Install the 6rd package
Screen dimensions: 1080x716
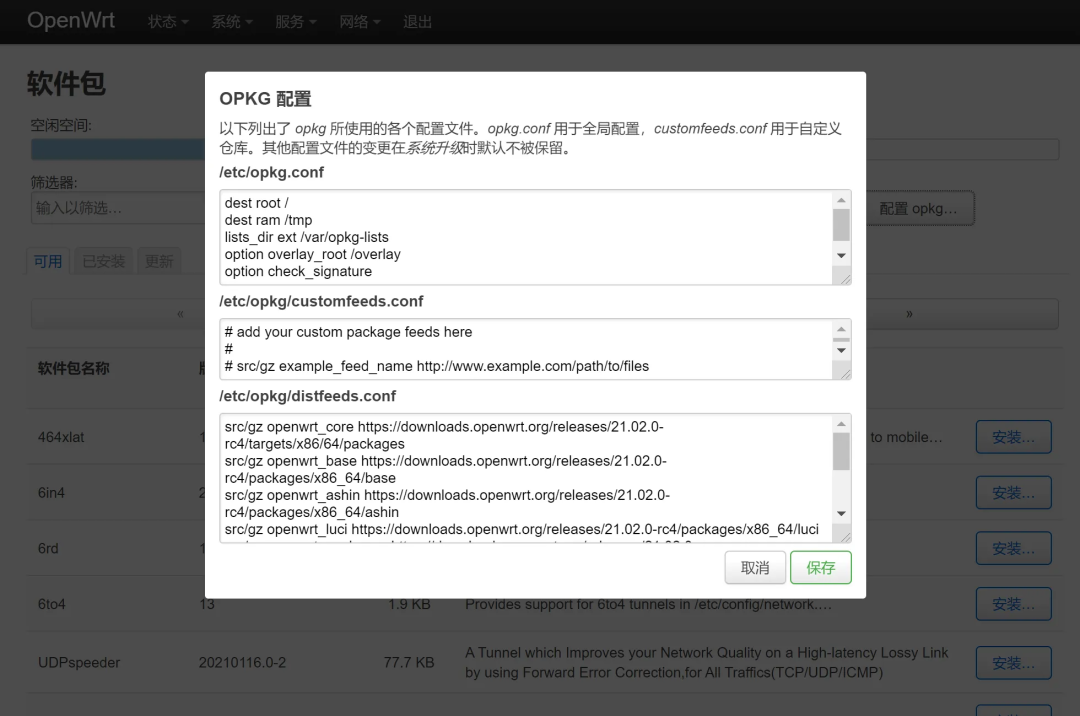(x=1013, y=549)
